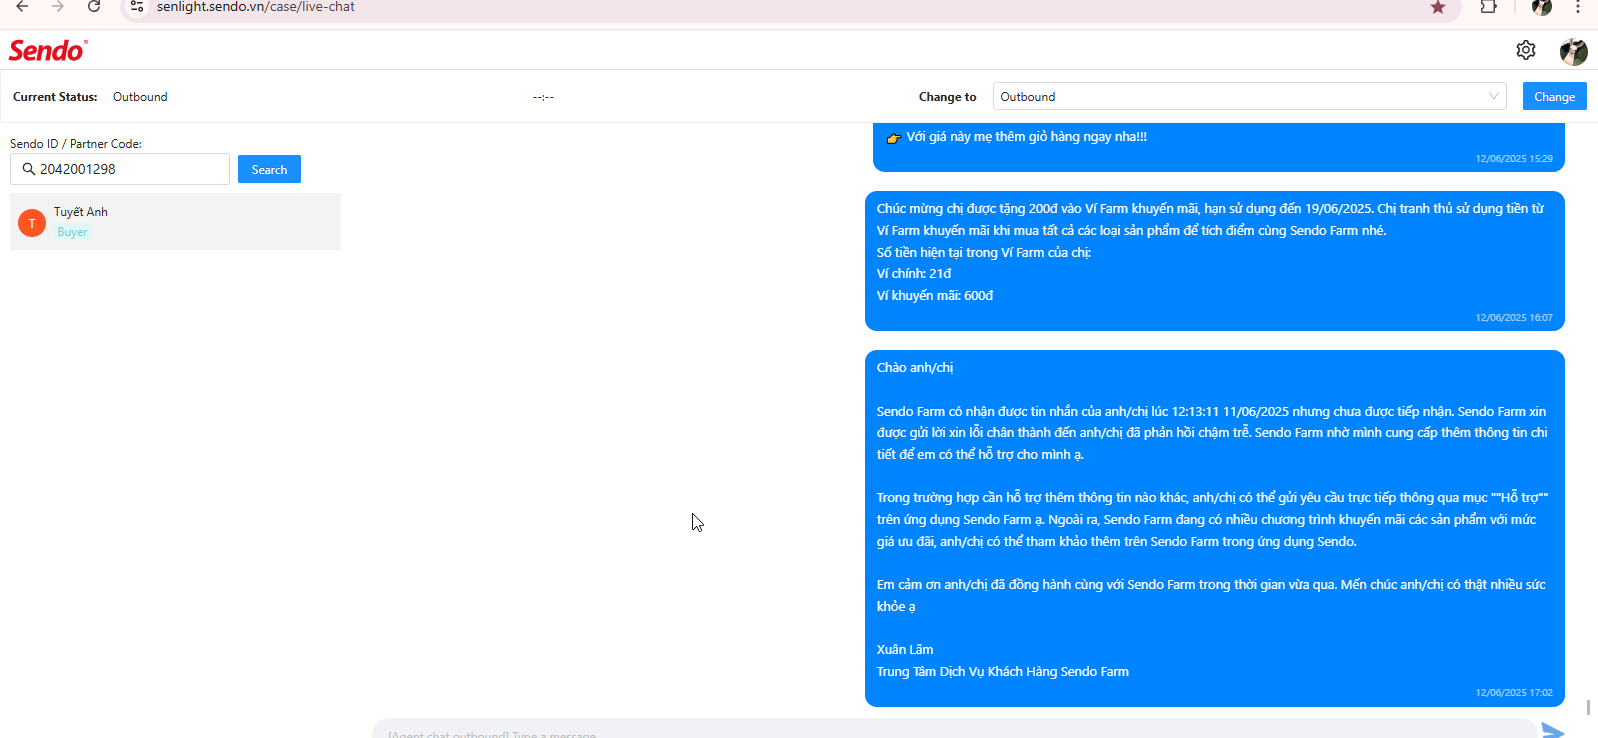Select the Tuyết Anh conversation
Image resolution: width=1598 pixels, height=738 pixels.
(x=175, y=222)
